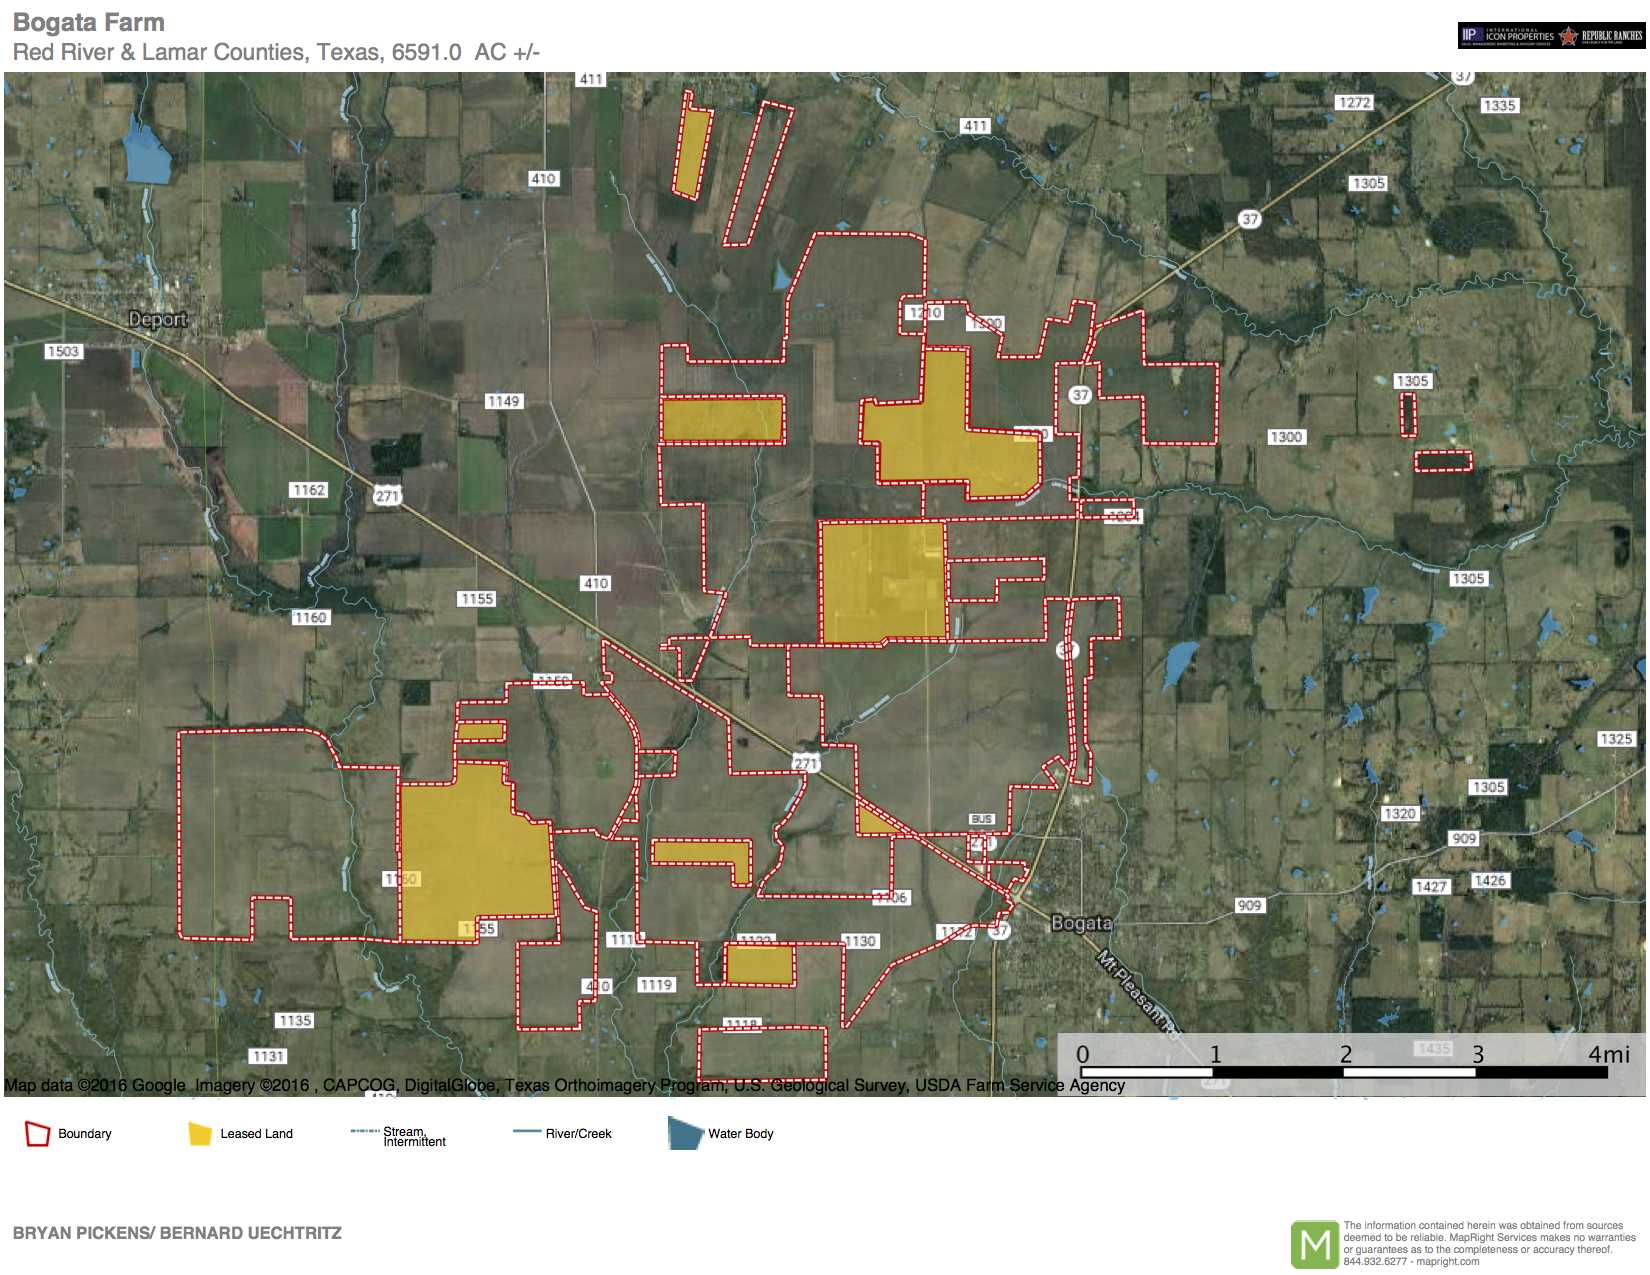Click the Deport town label

[x=157, y=319]
